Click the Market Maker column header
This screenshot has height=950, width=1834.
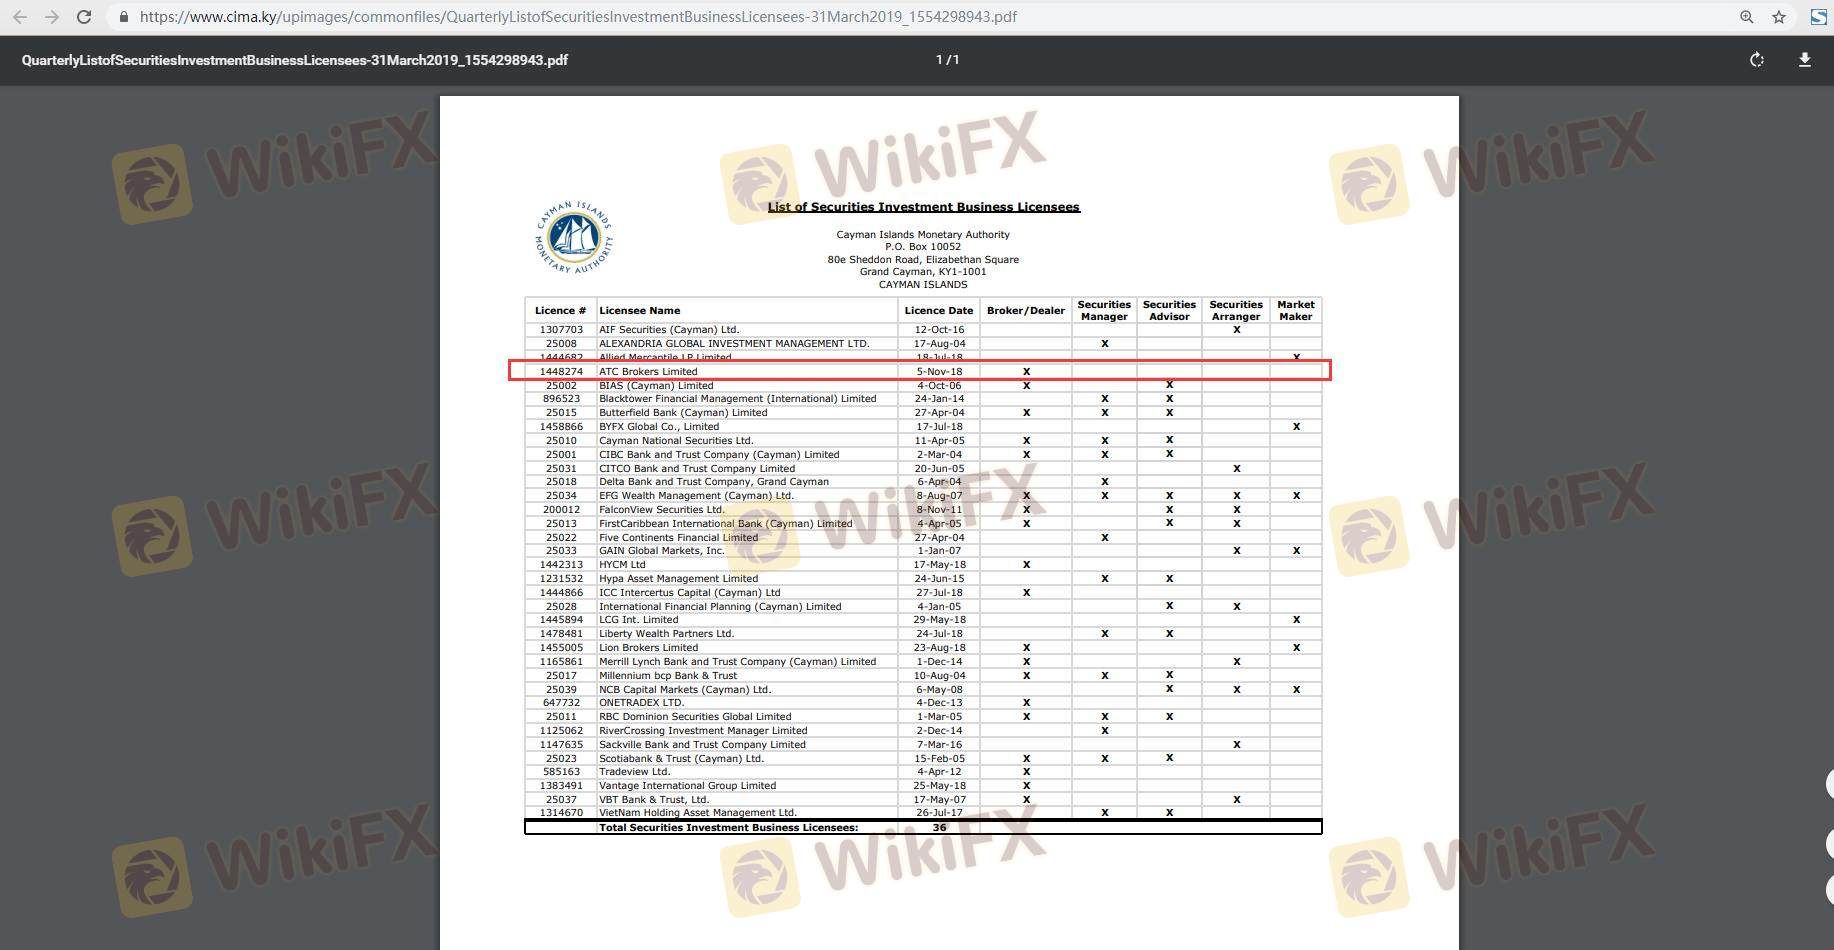(x=1295, y=311)
